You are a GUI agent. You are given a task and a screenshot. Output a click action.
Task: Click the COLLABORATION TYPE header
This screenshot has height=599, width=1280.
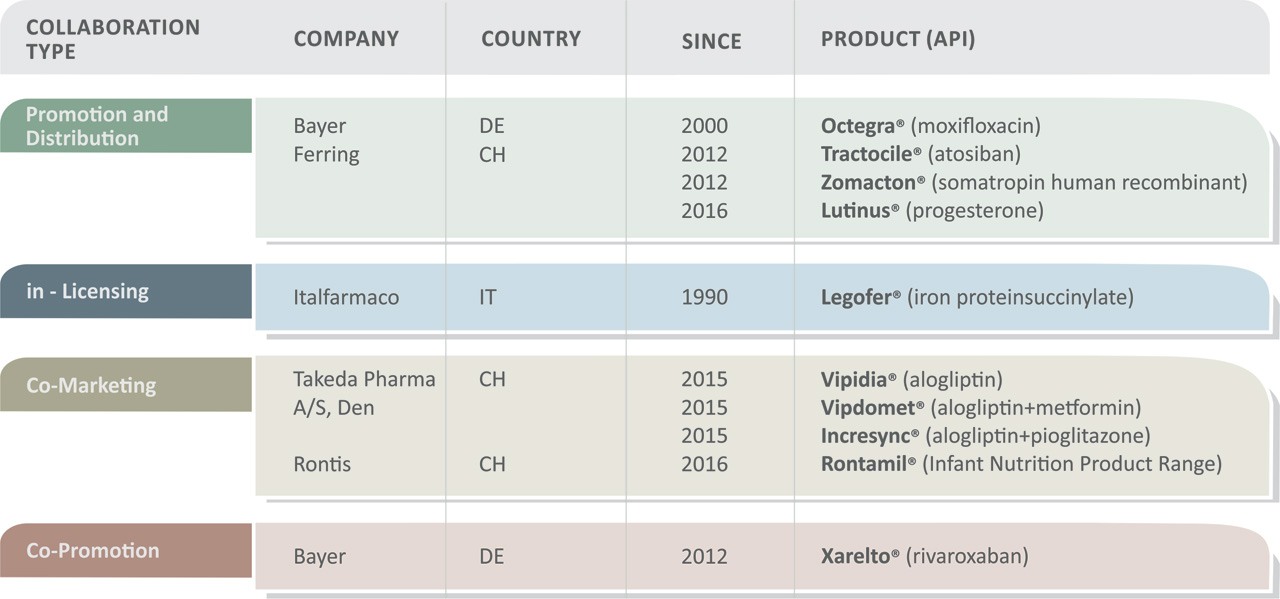pyautogui.click(x=113, y=39)
